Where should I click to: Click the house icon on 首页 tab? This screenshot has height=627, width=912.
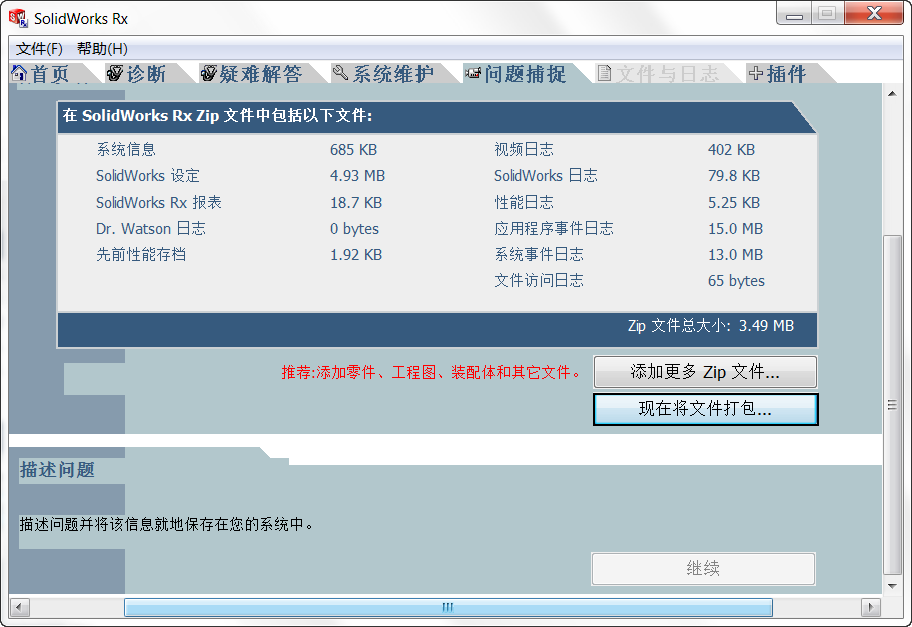(x=19, y=73)
